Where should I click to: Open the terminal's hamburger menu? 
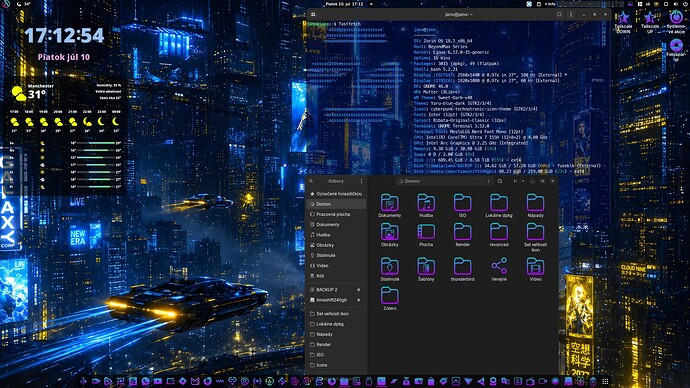571,15
